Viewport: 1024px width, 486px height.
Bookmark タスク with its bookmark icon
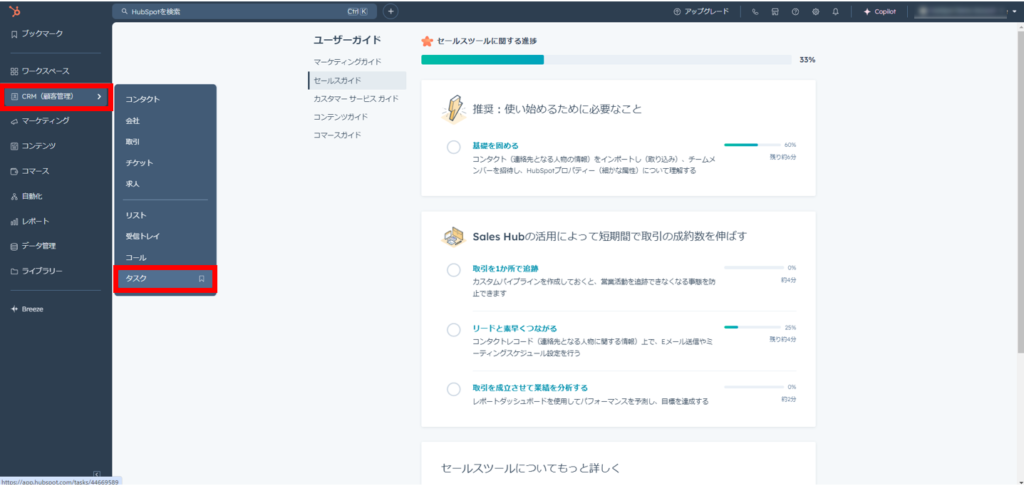[202, 278]
